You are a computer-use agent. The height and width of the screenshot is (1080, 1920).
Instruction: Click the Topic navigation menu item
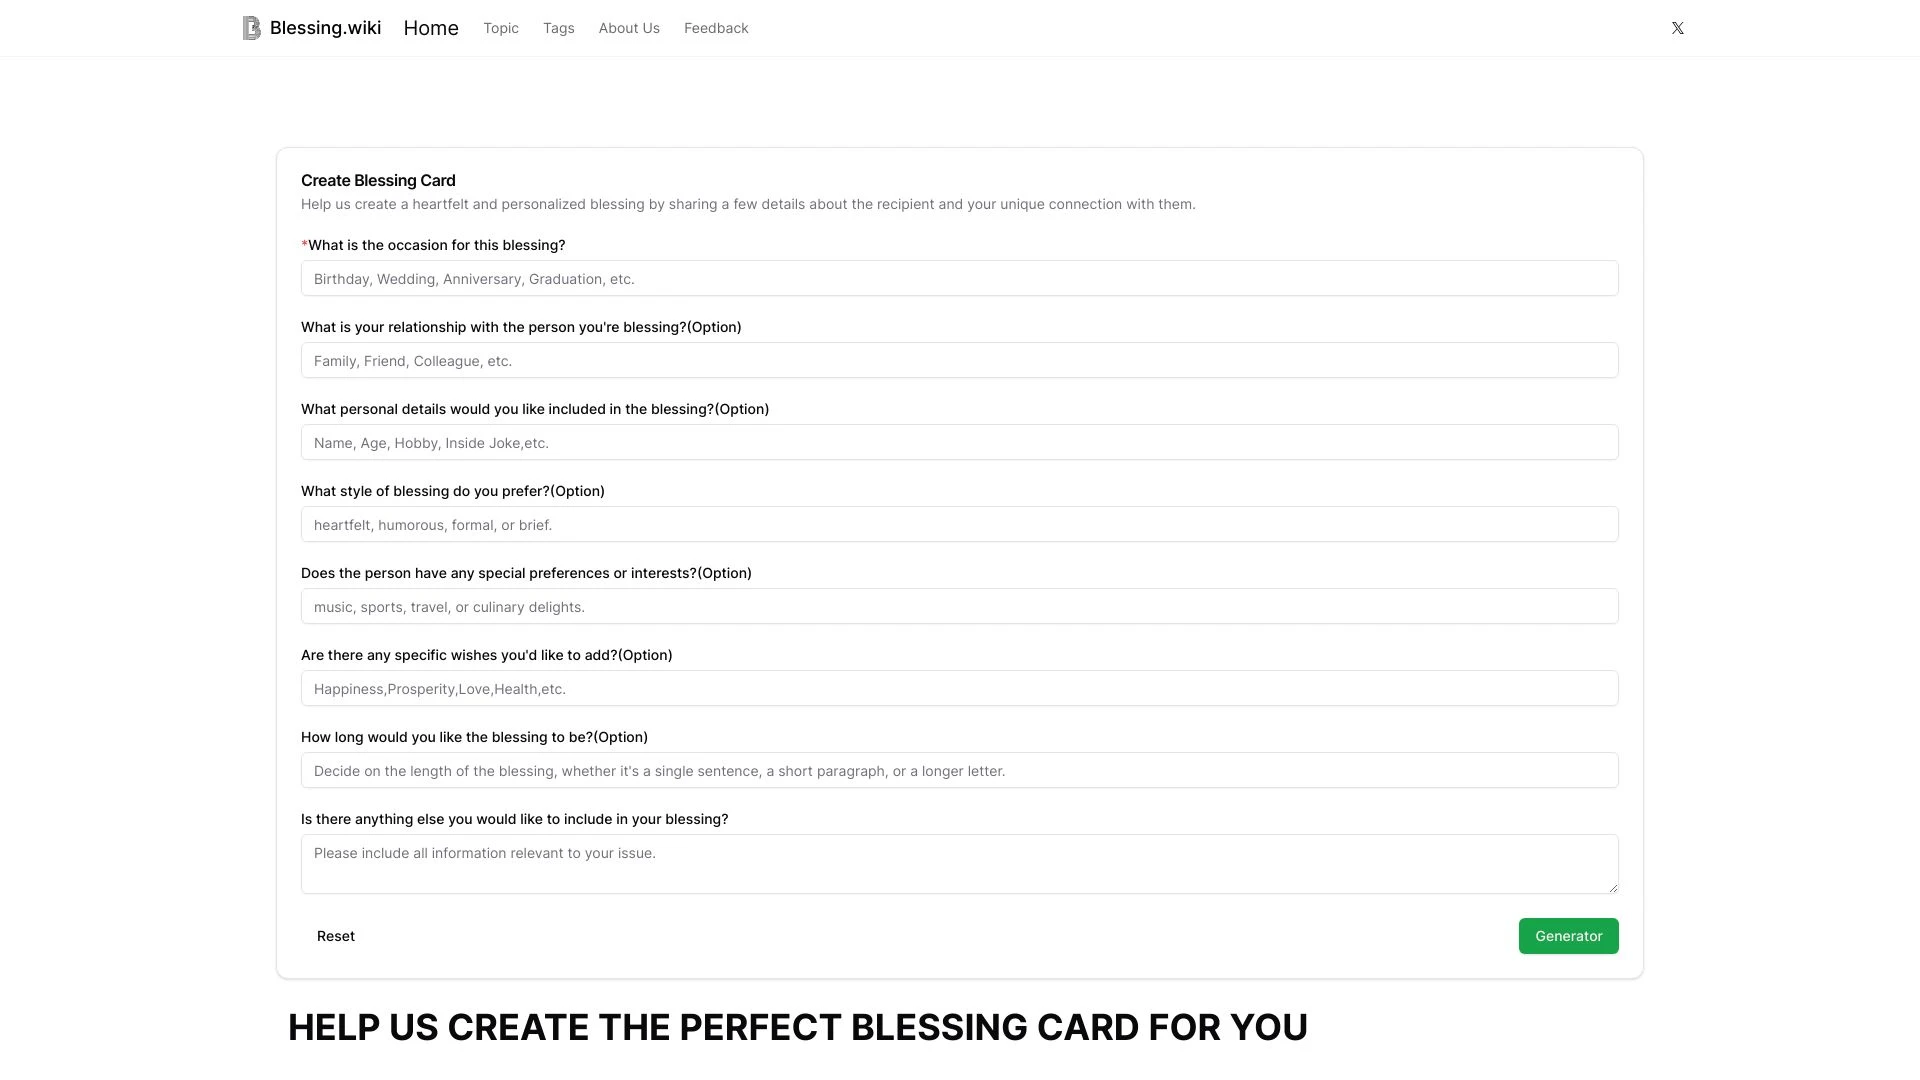(500, 28)
